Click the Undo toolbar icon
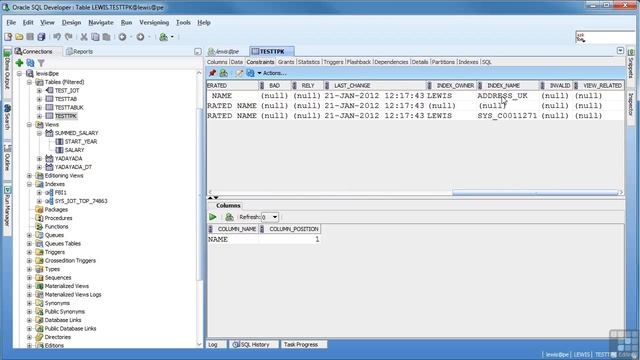 57,37
